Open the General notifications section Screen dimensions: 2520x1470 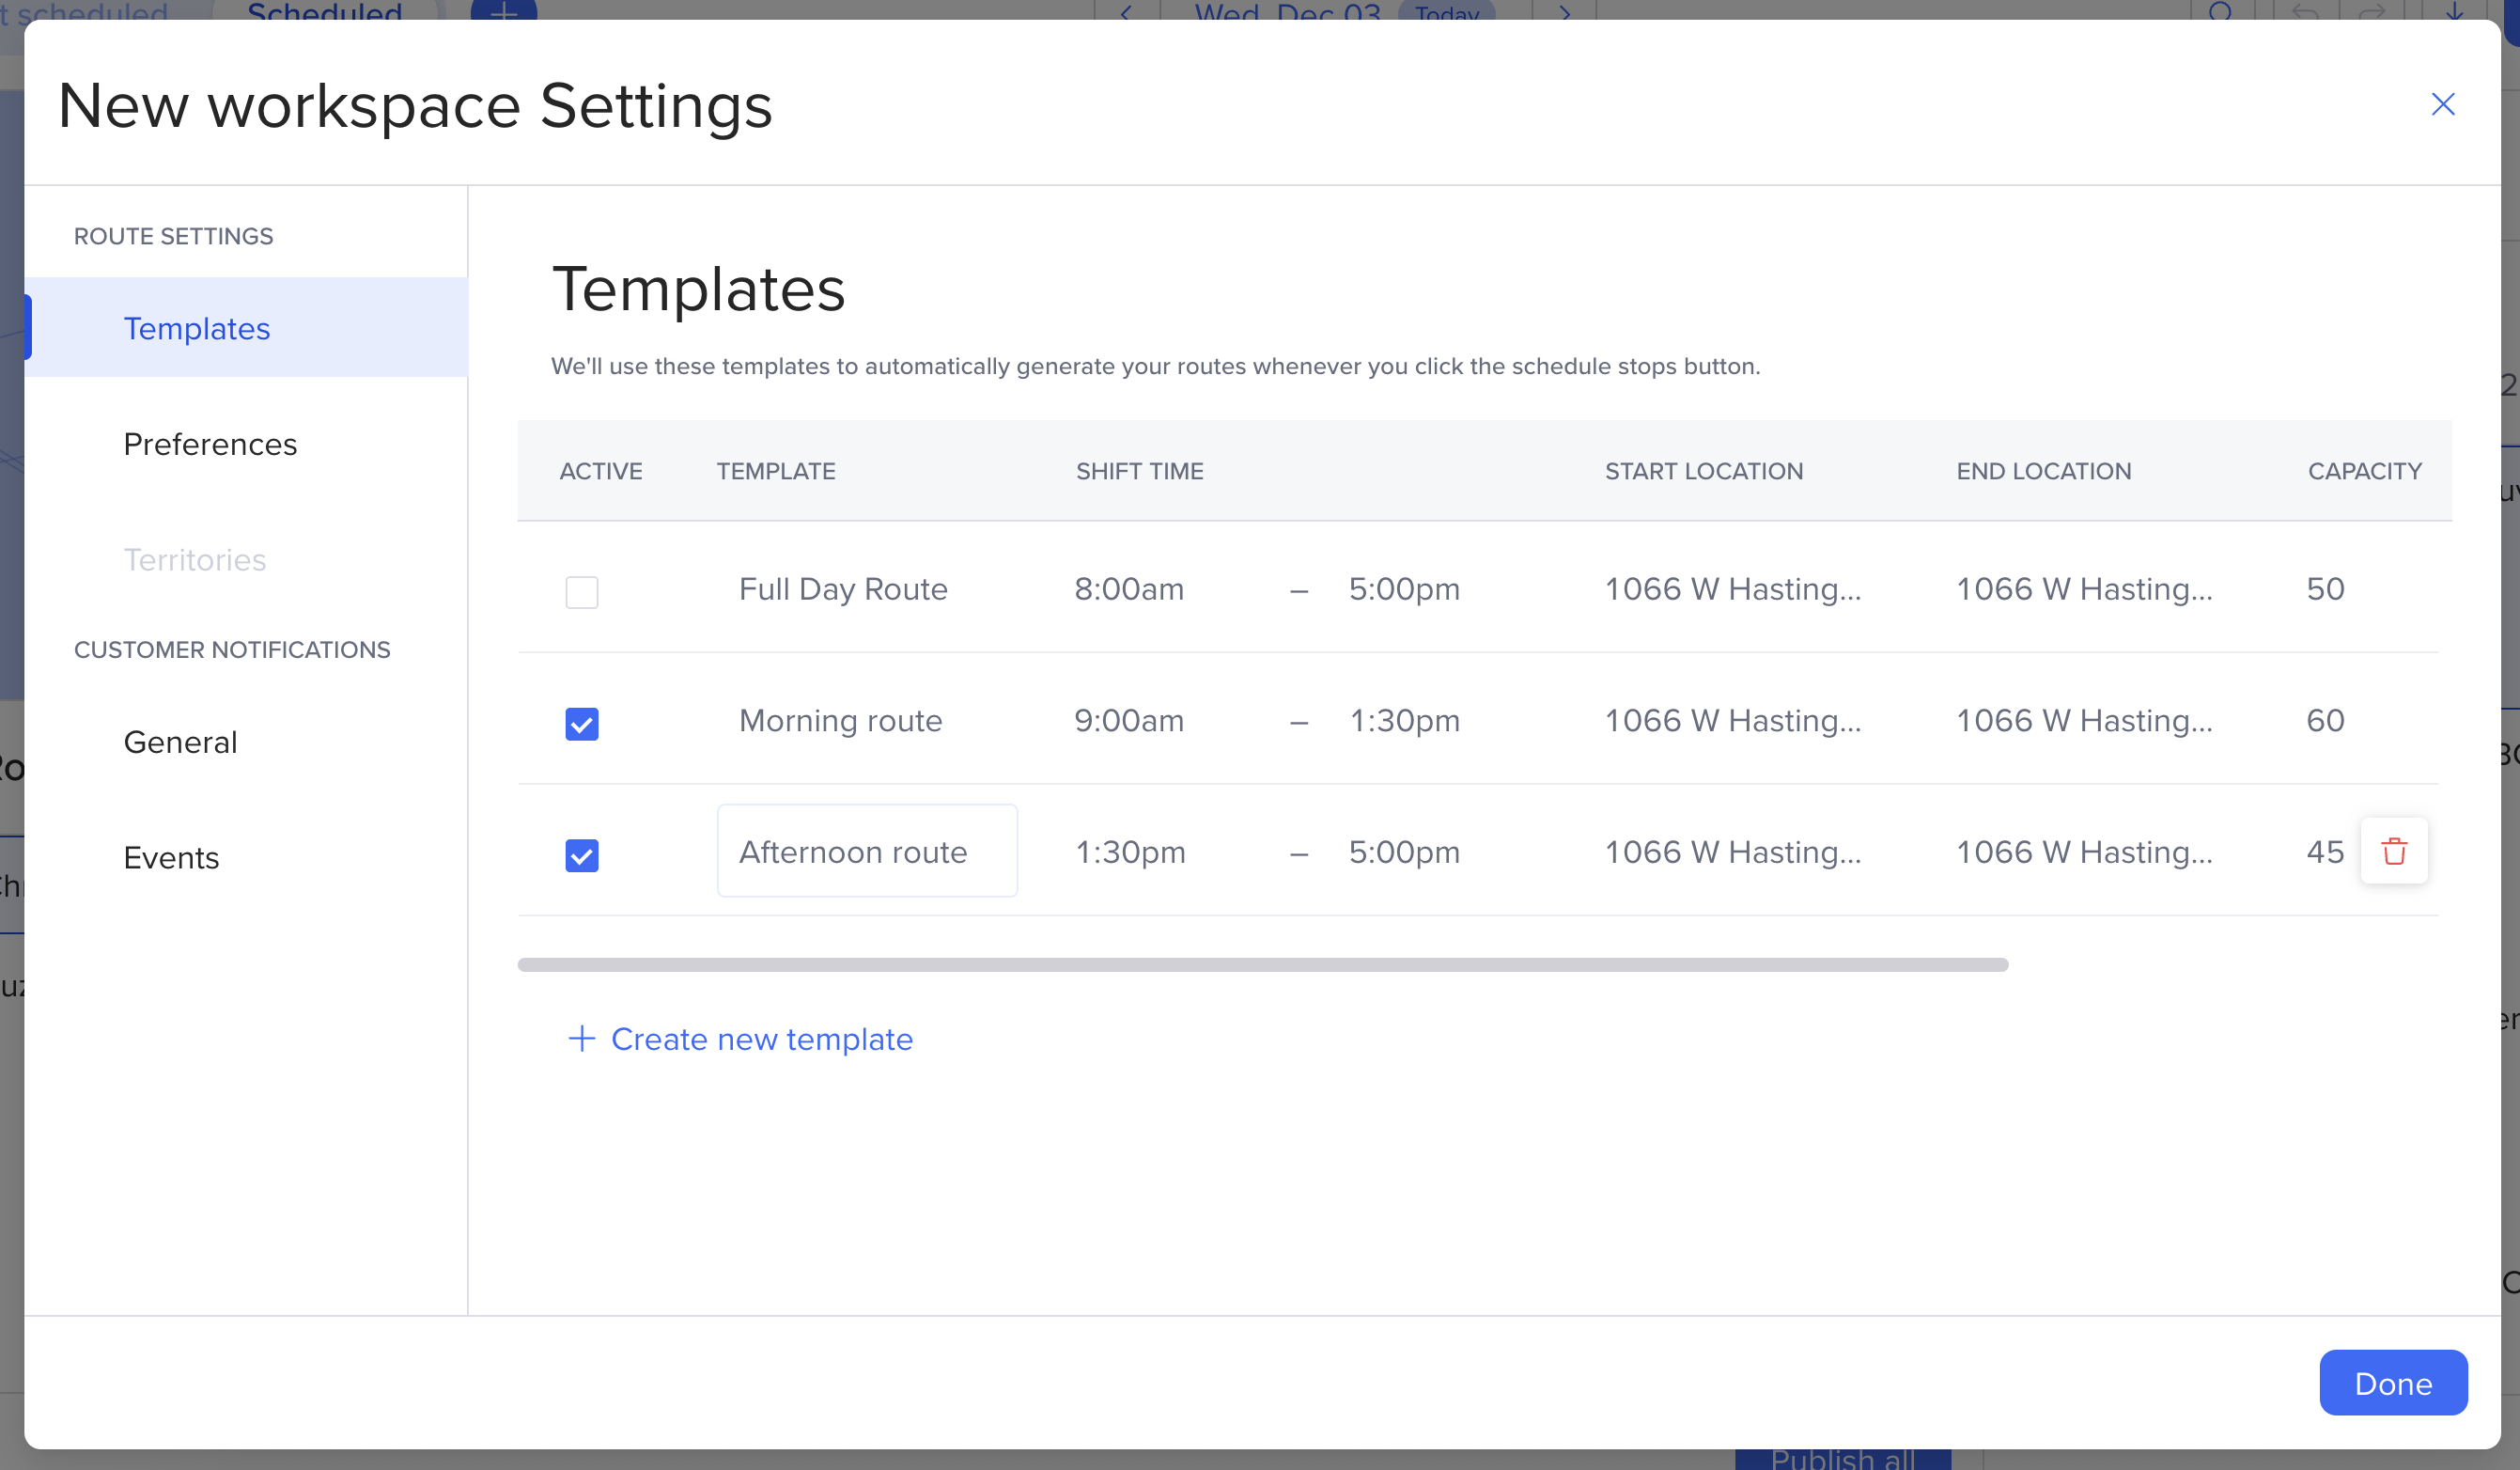click(x=180, y=742)
